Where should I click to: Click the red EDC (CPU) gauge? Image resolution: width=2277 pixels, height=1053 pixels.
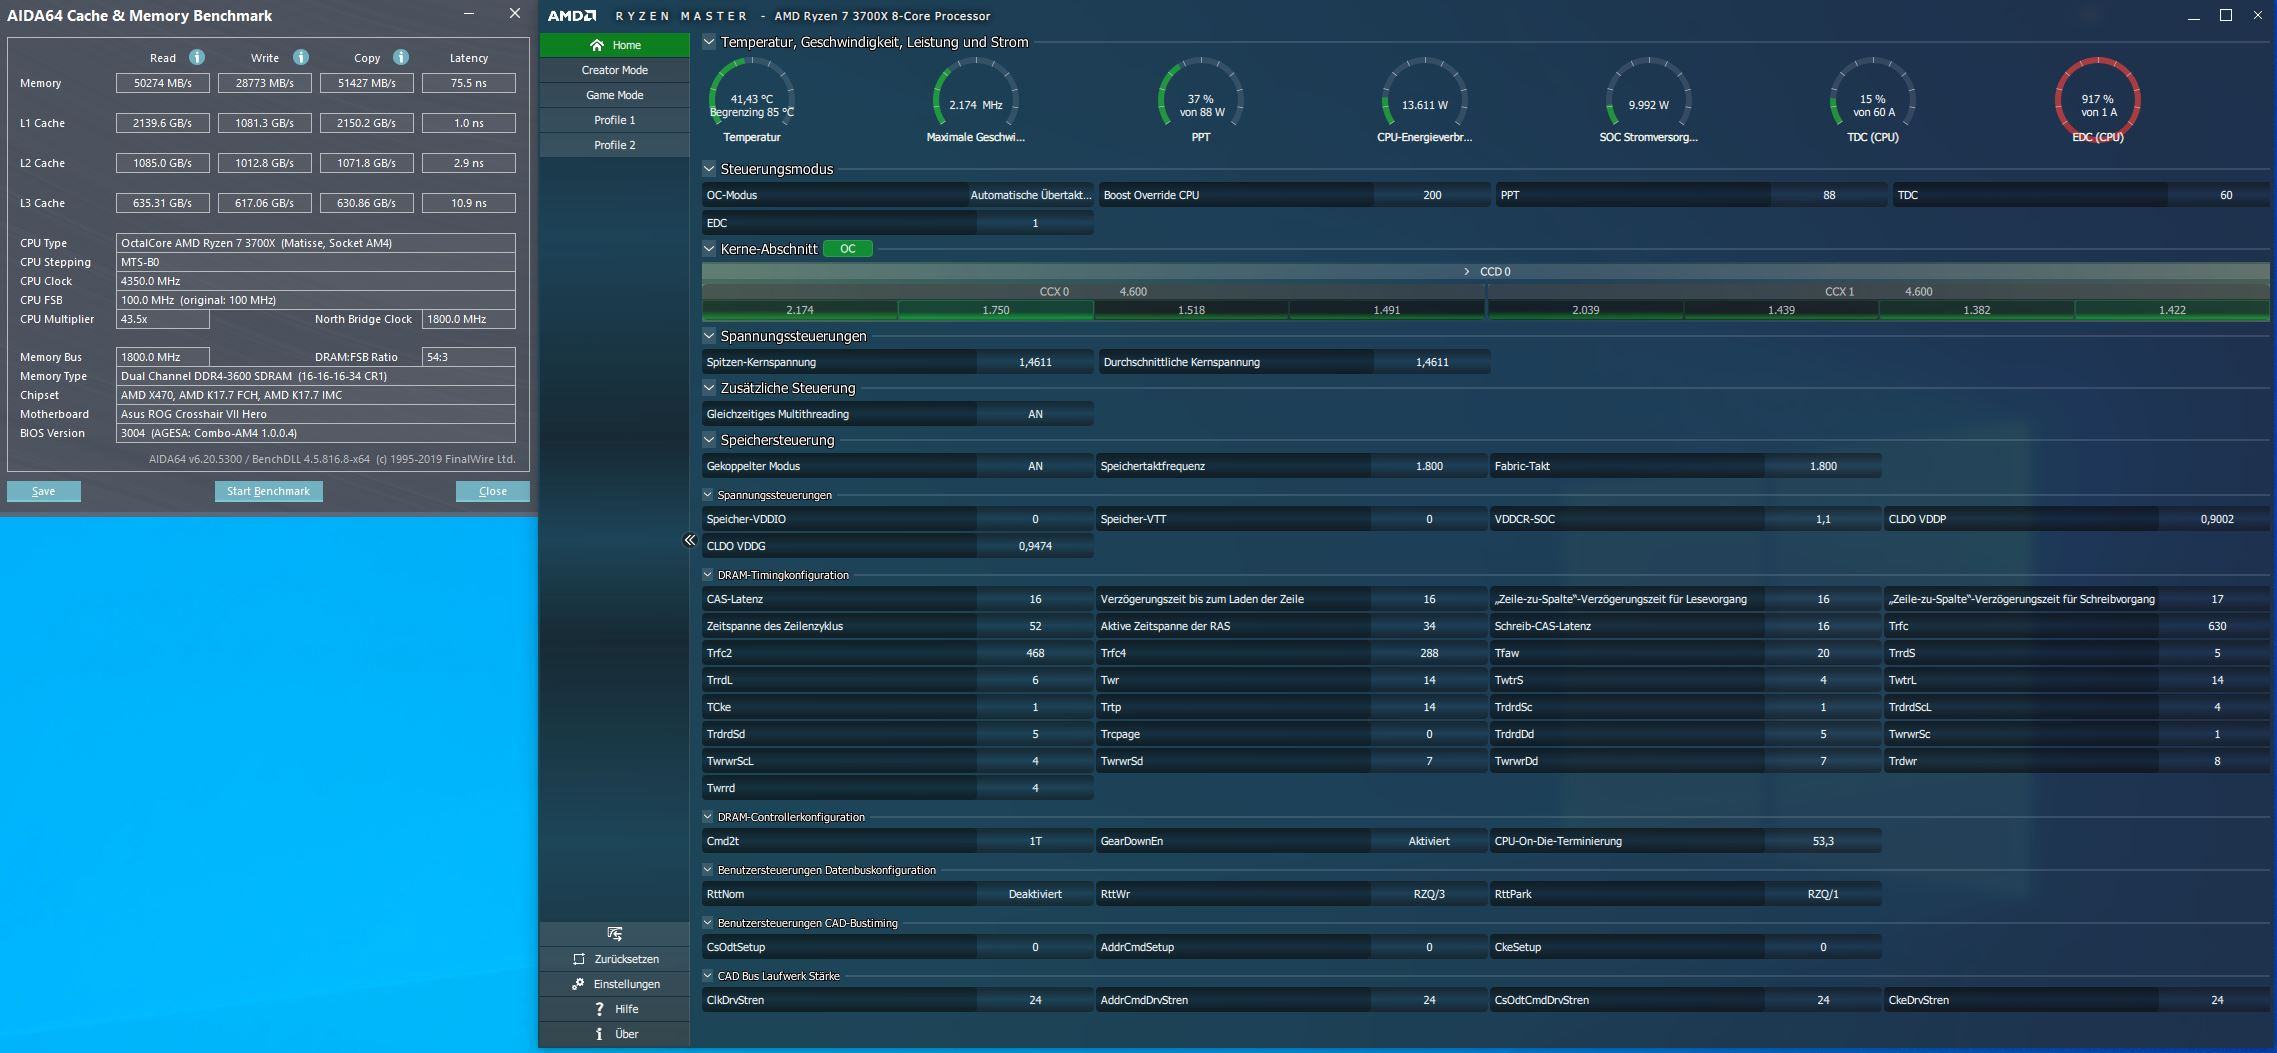[2097, 100]
